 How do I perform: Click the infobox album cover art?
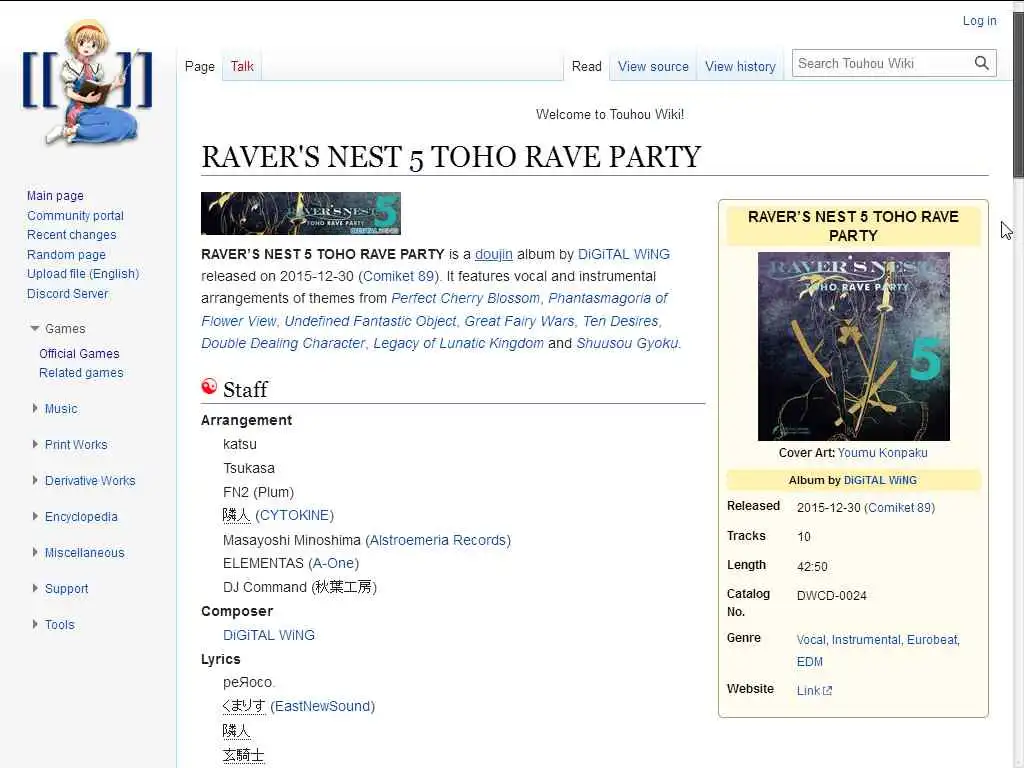click(854, 346)
